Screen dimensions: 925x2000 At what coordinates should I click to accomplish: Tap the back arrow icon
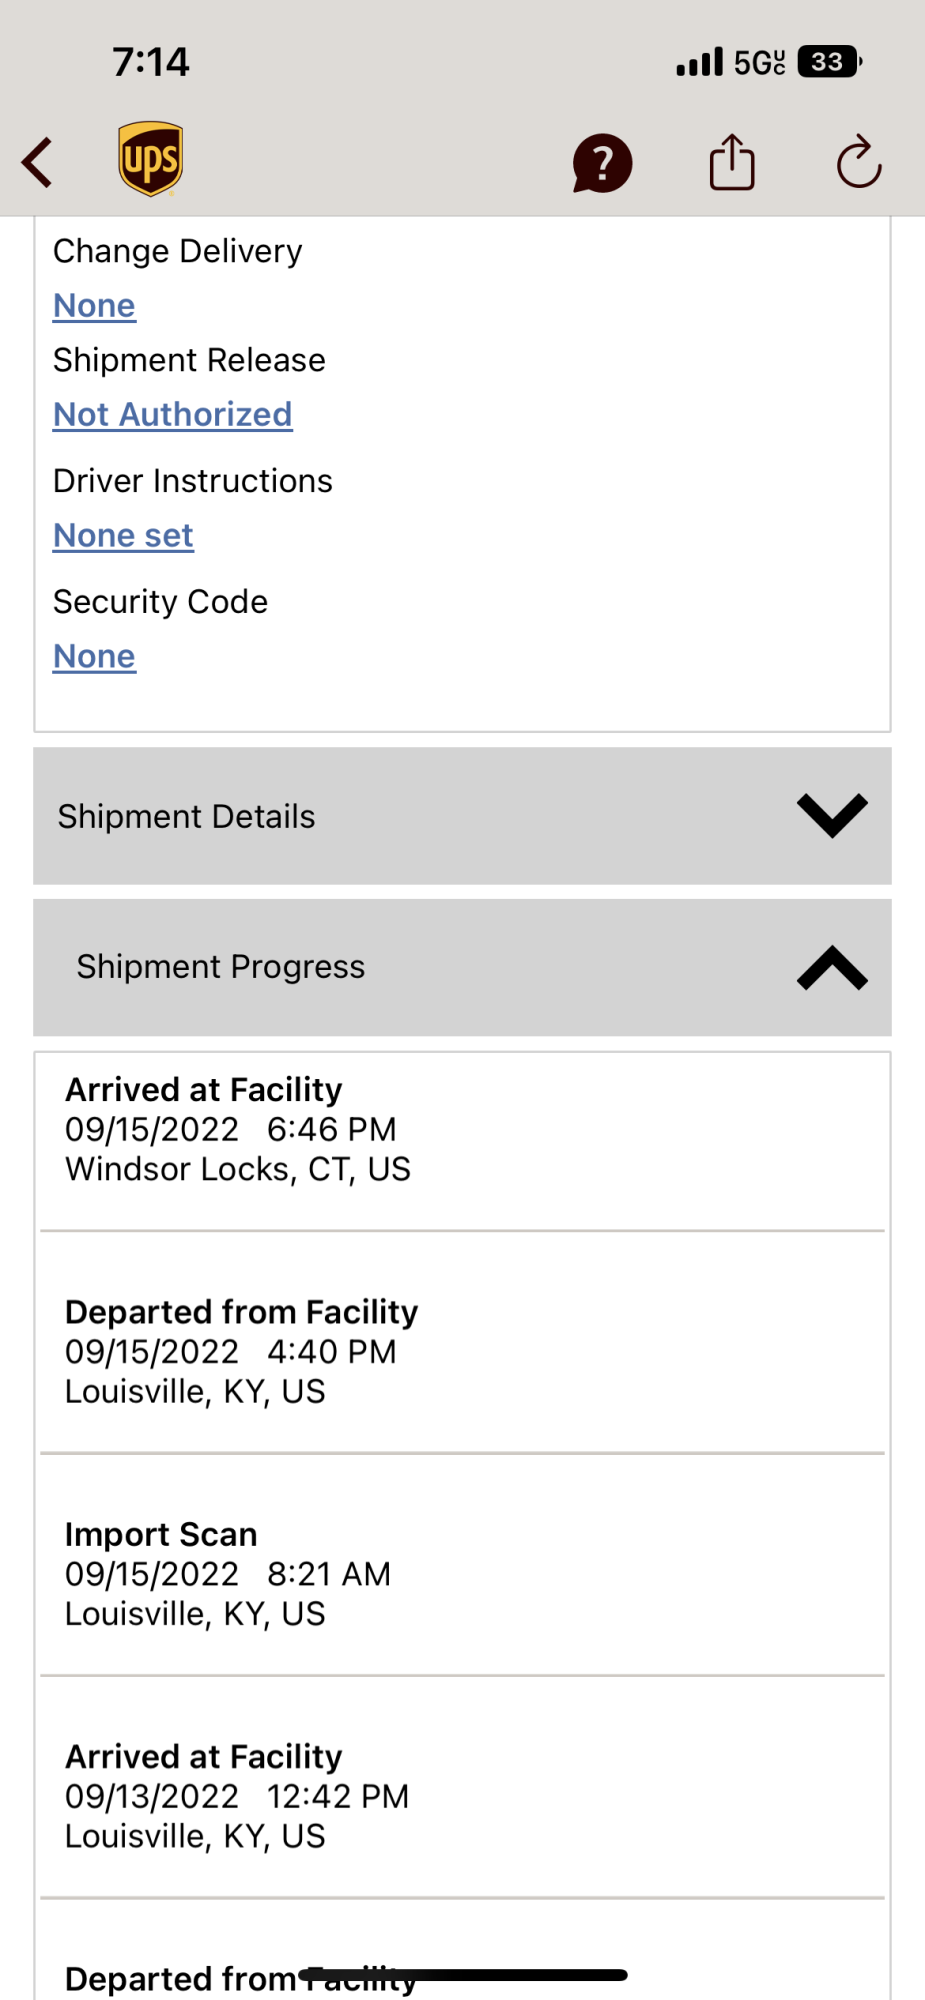(x=38, y=162)
